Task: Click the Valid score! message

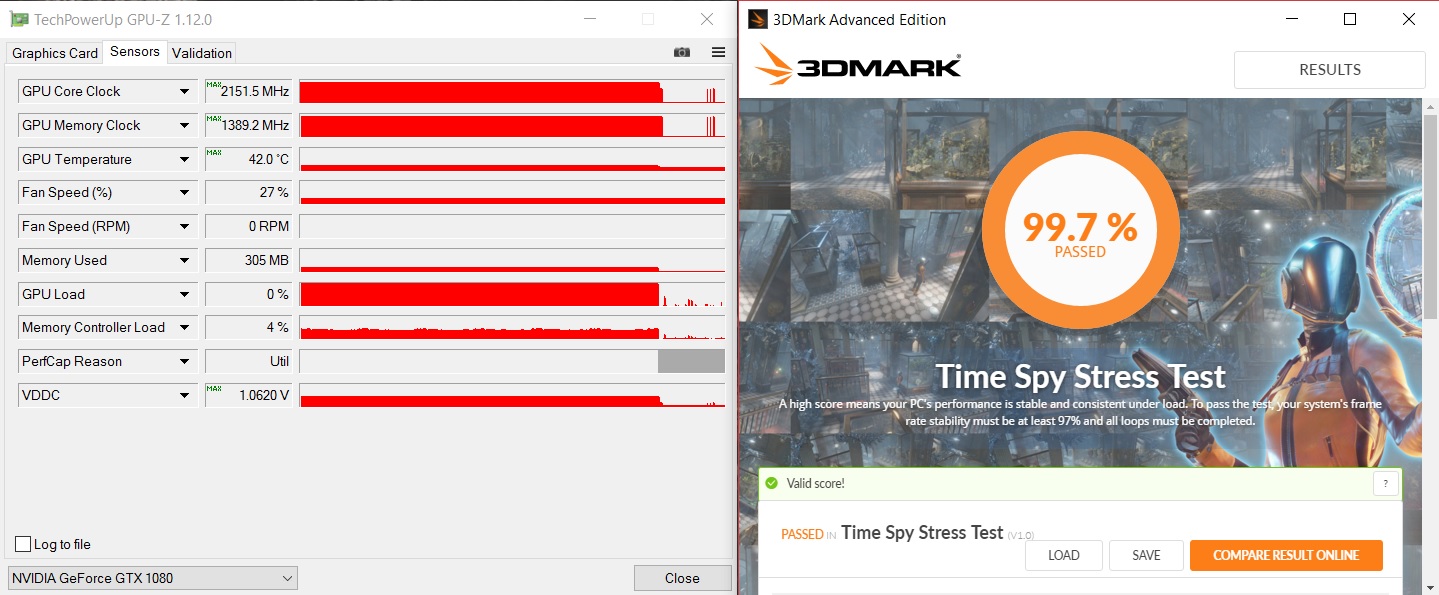Action: coord(815,483)
